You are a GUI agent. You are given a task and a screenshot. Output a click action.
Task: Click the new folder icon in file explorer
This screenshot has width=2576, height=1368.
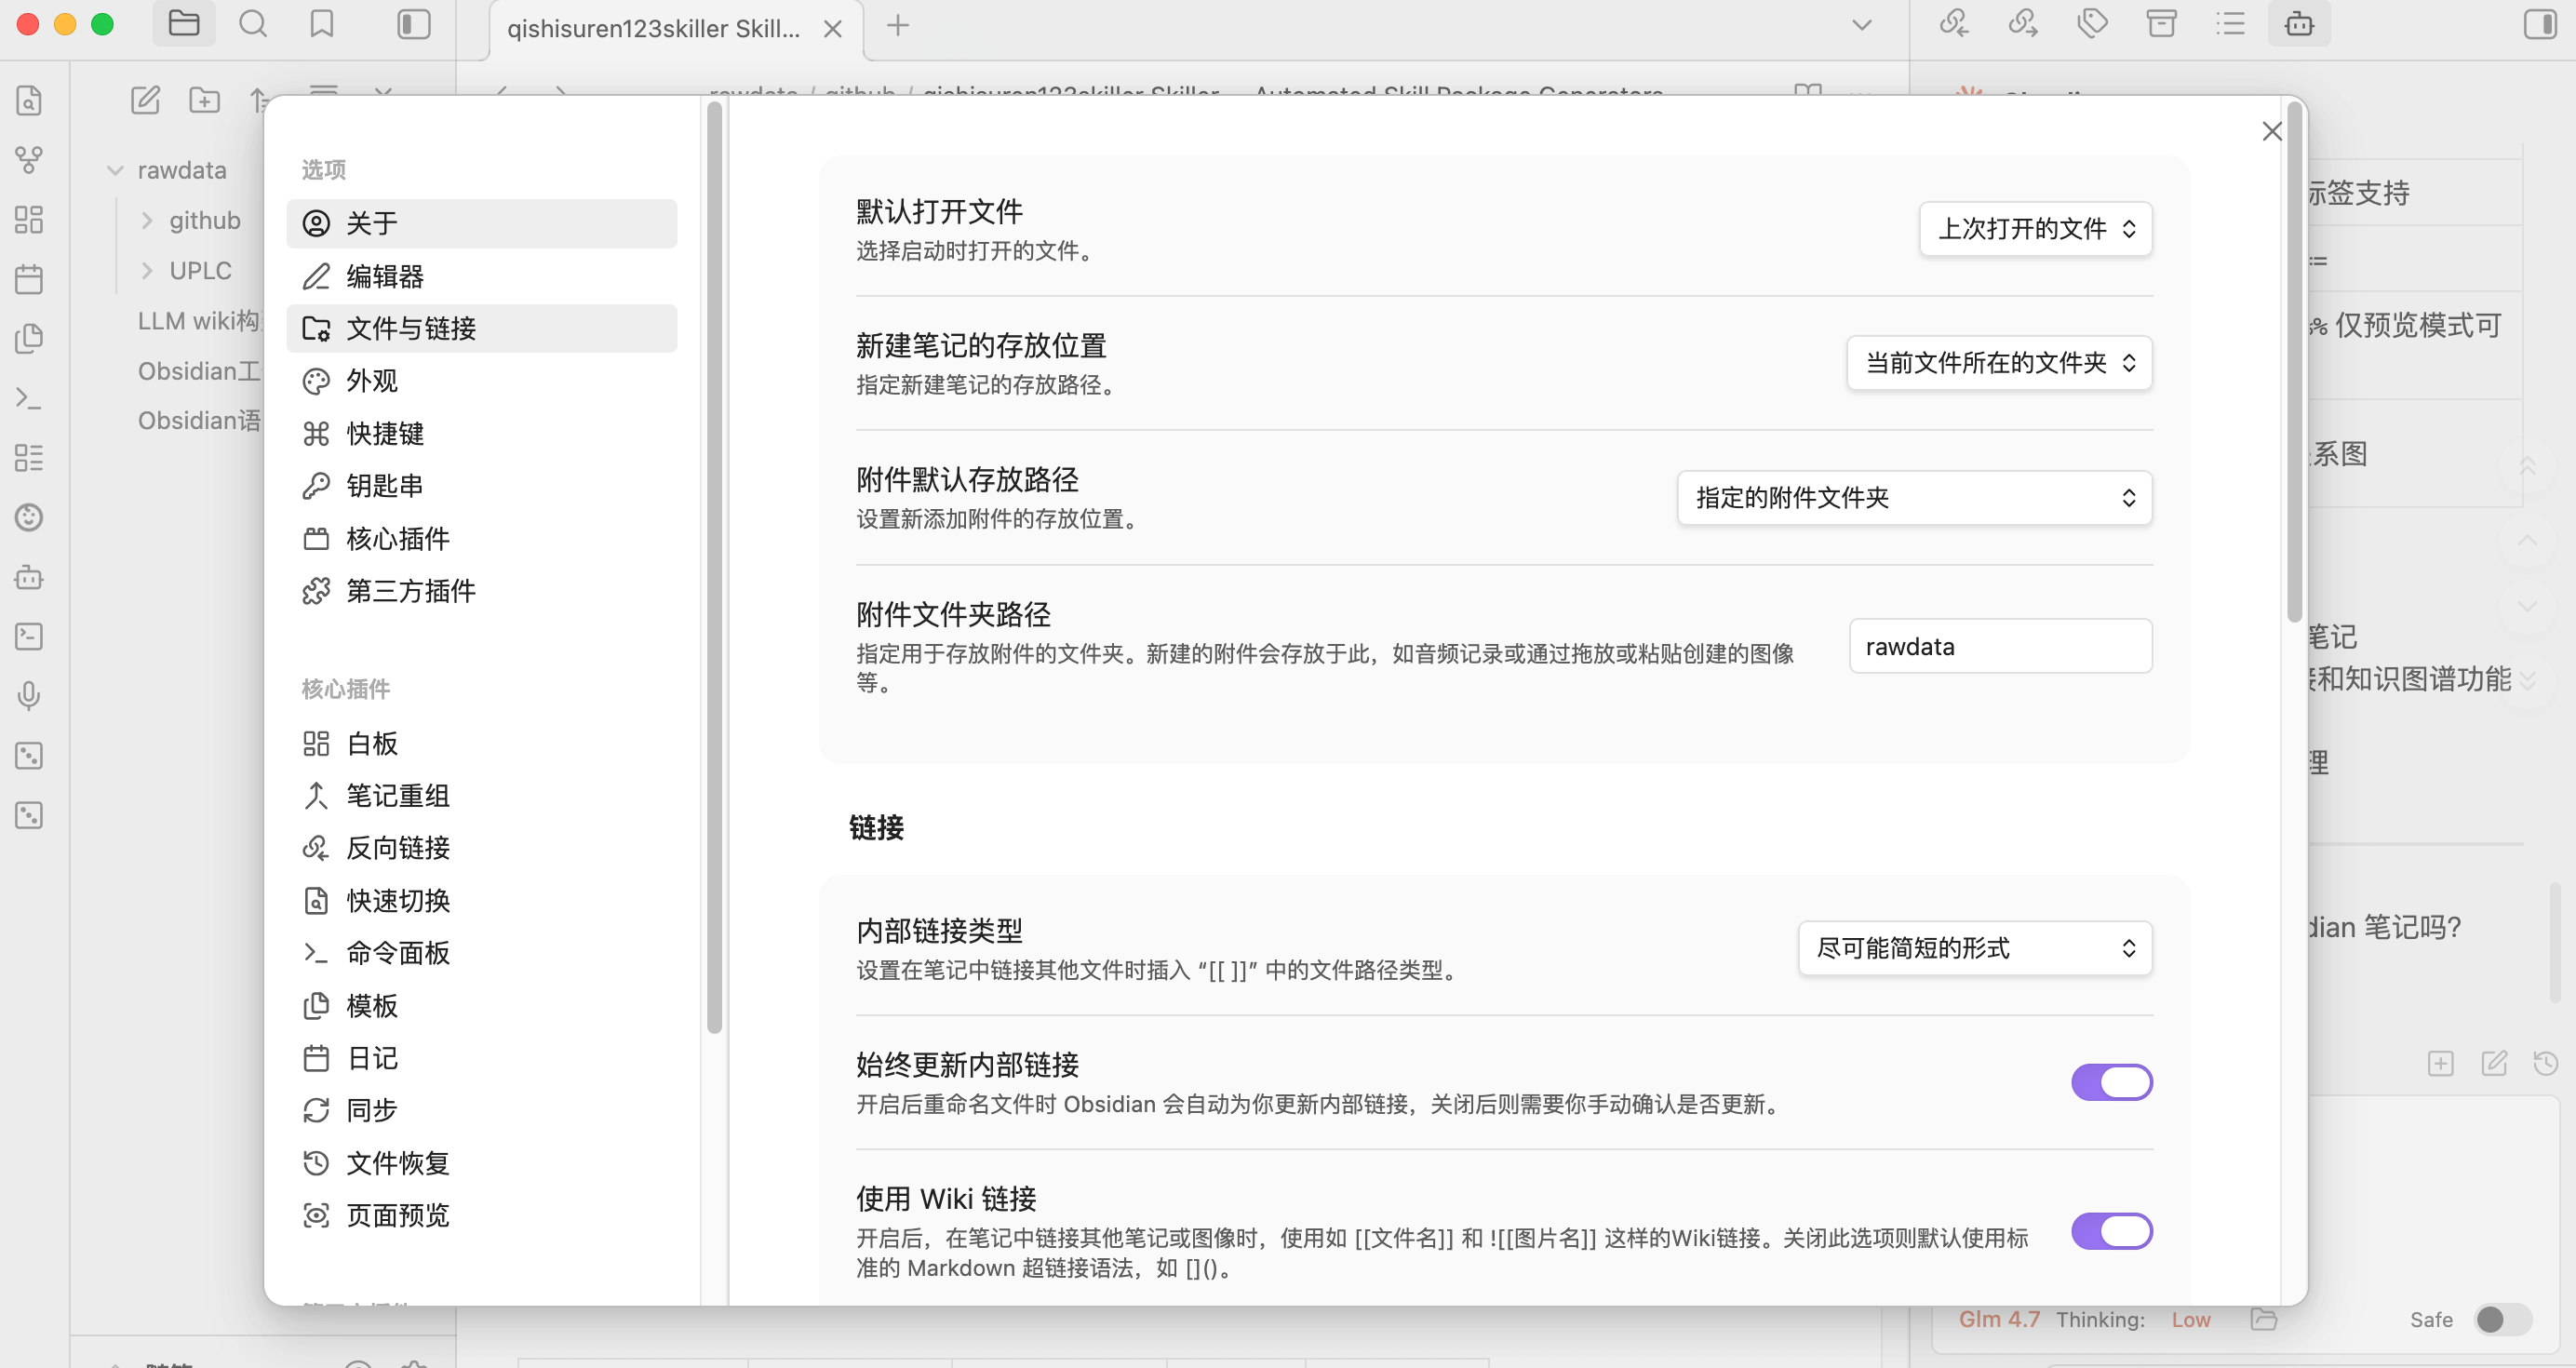(204, 99)
